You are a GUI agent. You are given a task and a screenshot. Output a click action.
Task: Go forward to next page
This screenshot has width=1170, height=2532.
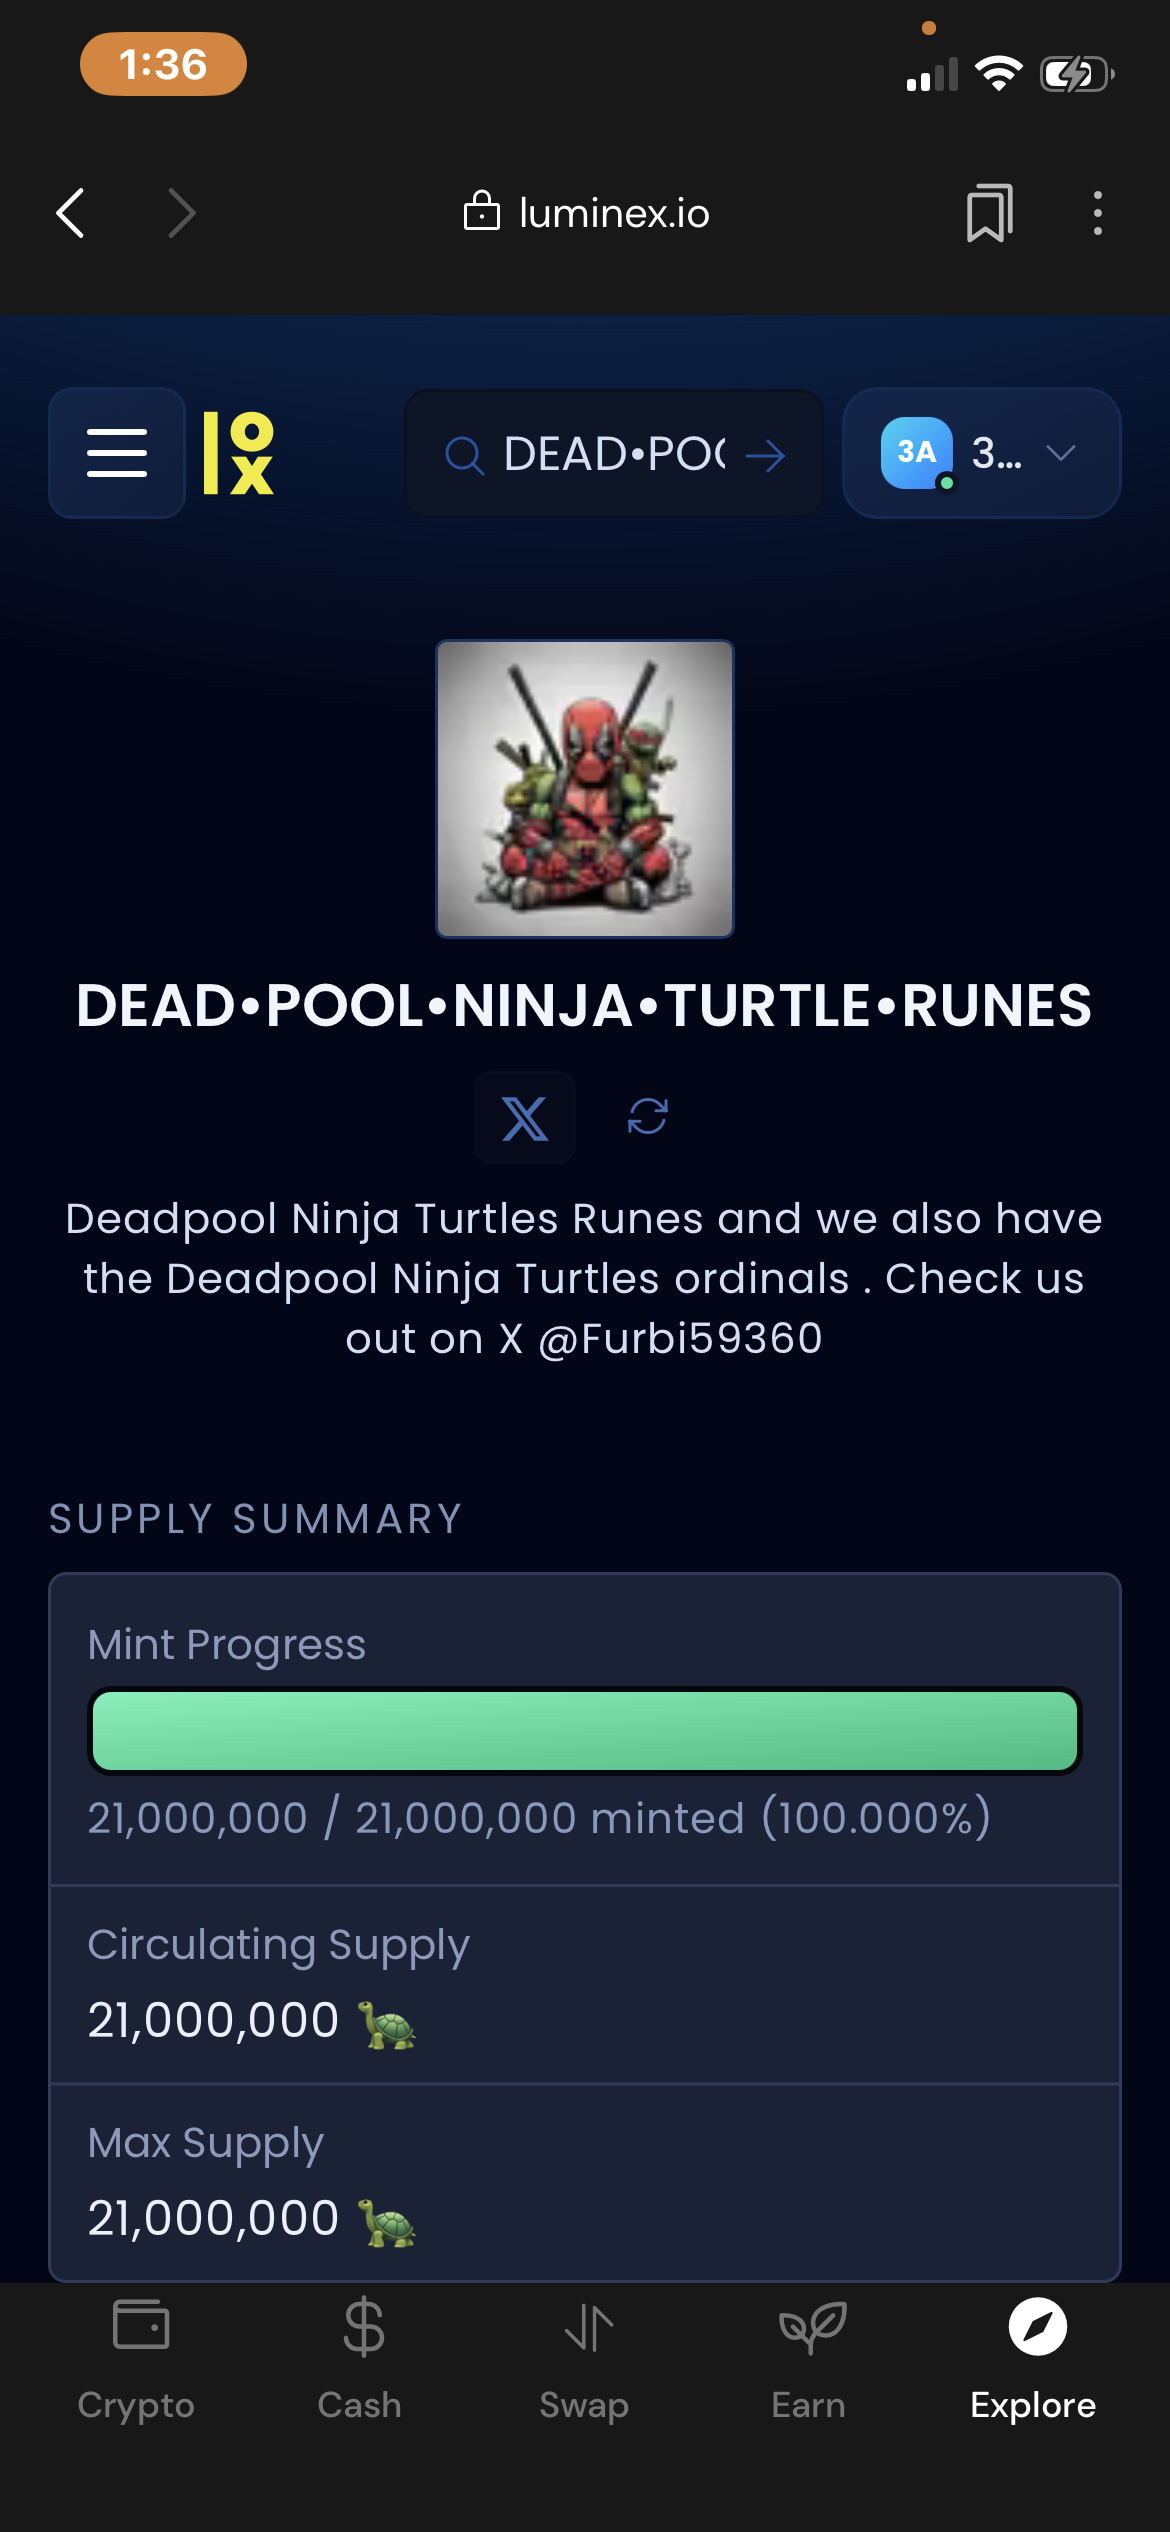[x=181, y=213]
